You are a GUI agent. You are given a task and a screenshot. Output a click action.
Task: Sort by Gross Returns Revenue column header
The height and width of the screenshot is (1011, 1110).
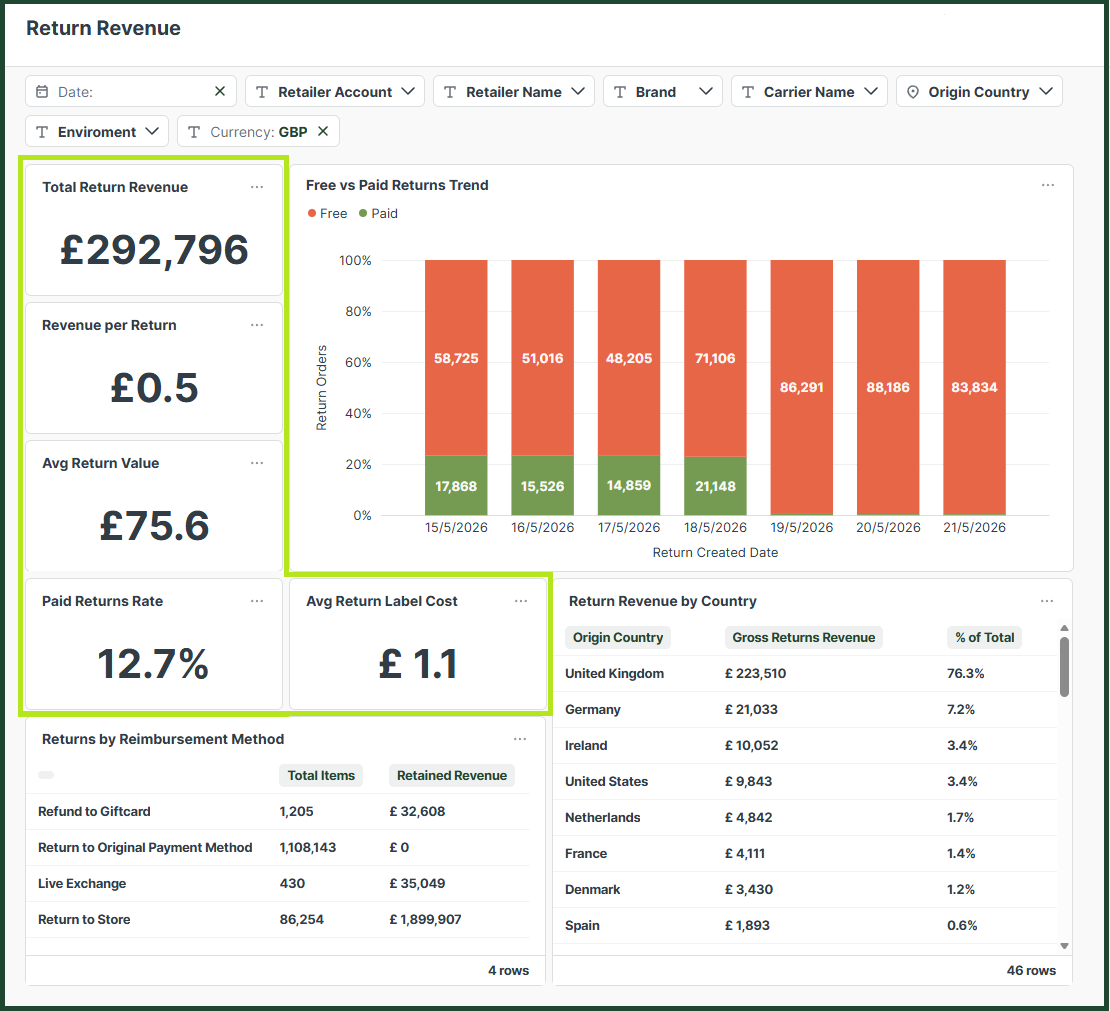click(x=803, y=637)
